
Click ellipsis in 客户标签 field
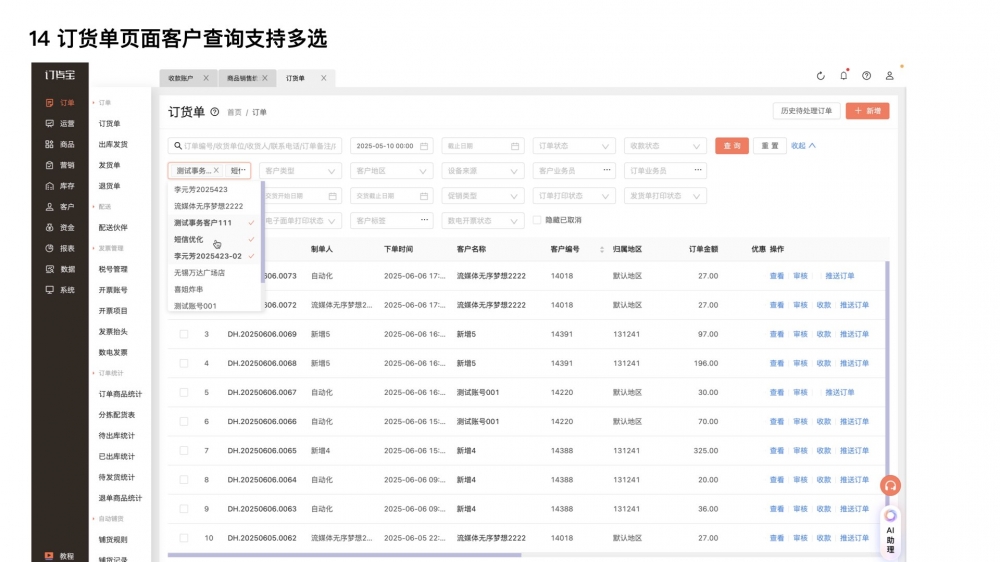[424, 220]
